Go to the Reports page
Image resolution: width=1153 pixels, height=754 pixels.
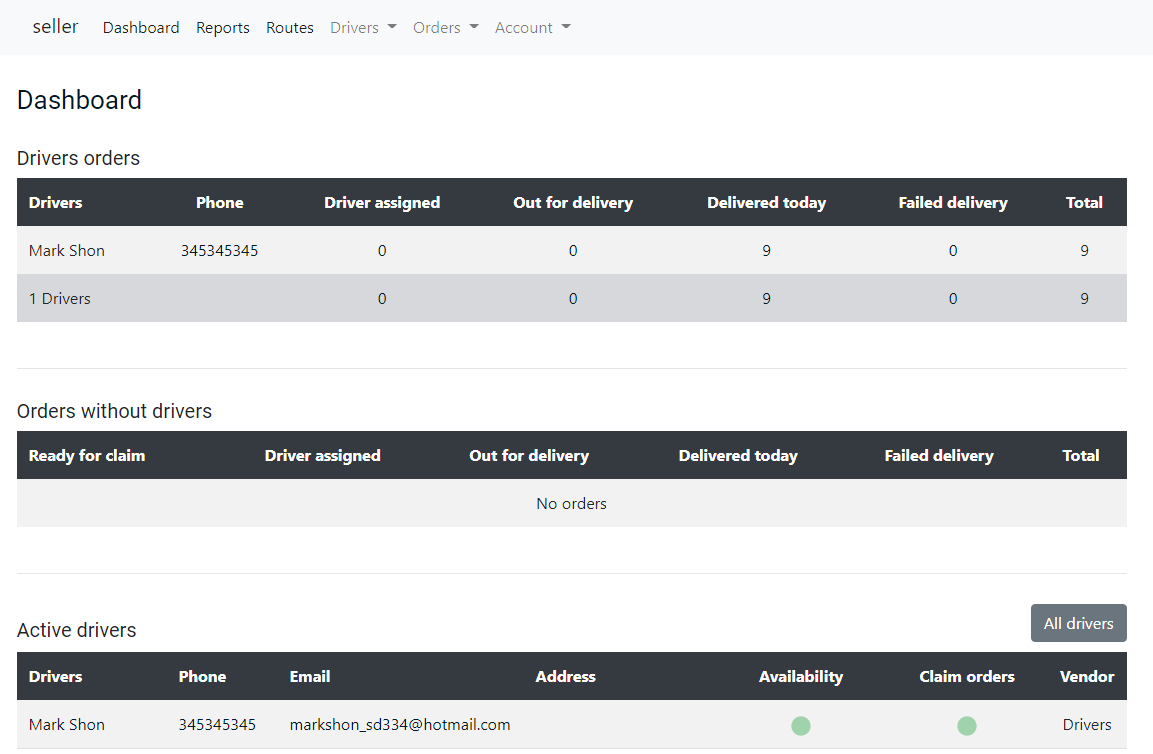[223, 28]
